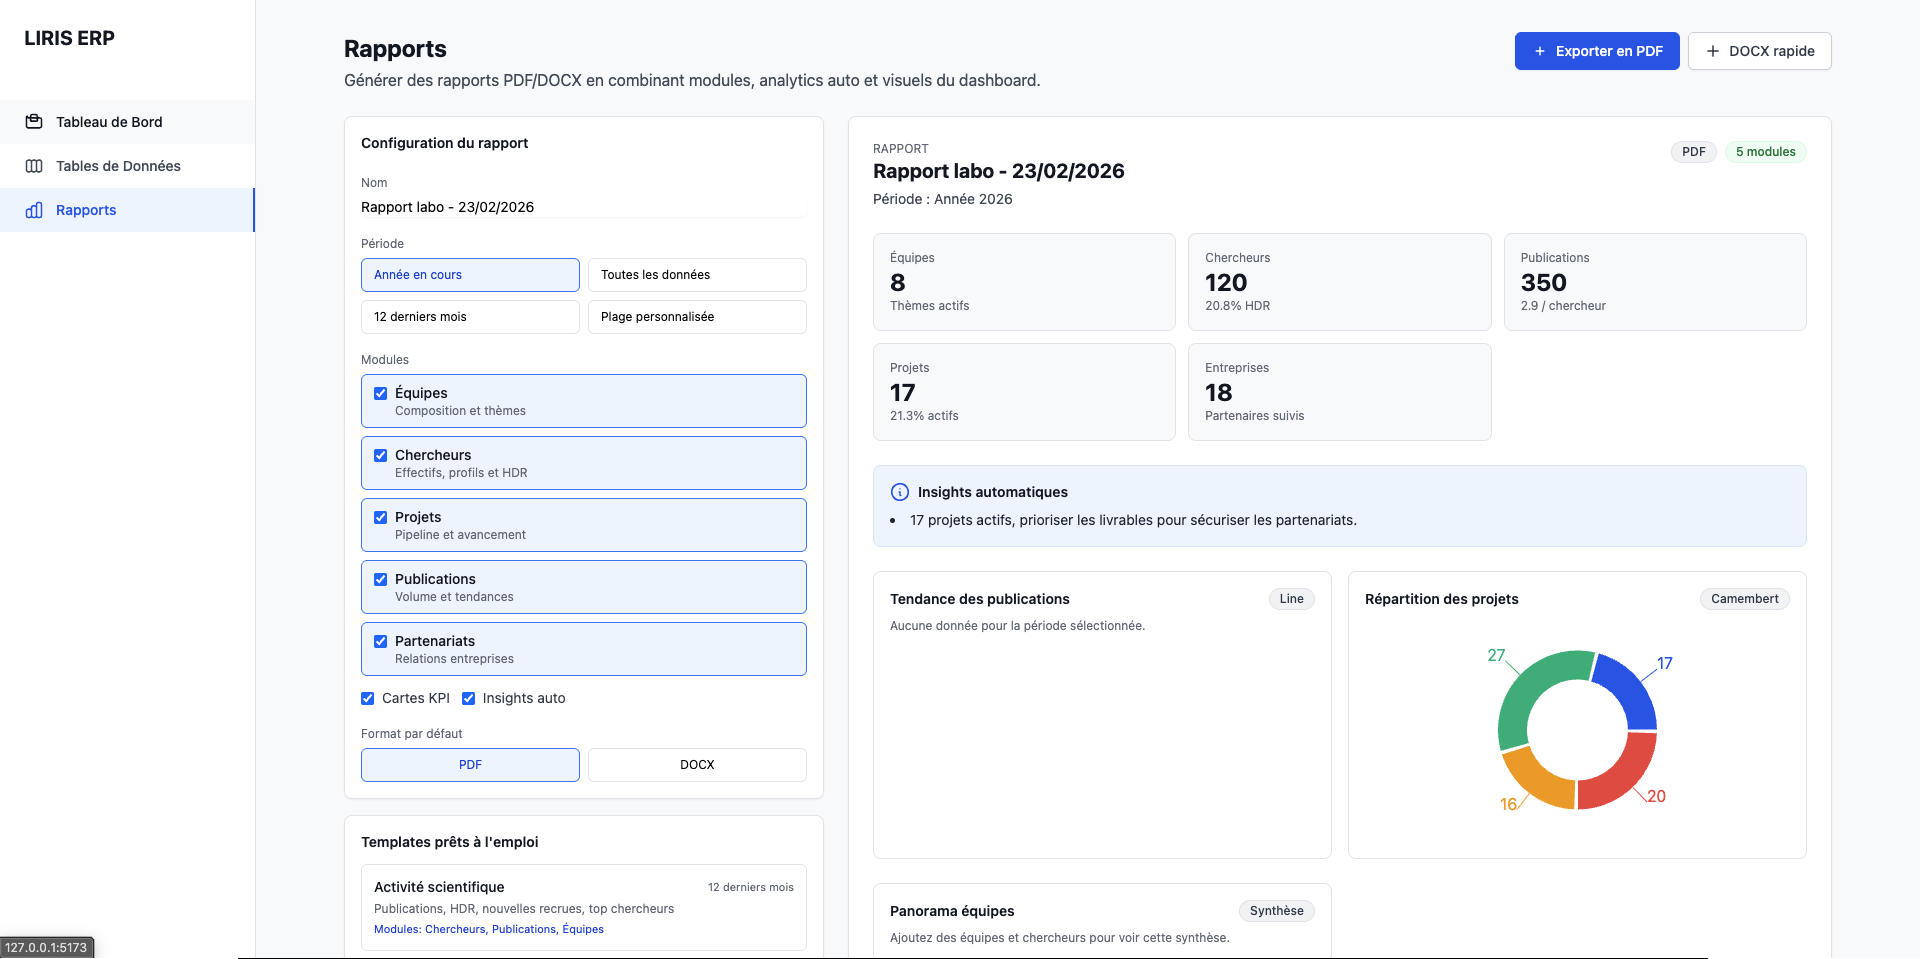This screenshot has height=959, width=1920.
Task: Edit the report Nom text field
Action: pyautogui.click(x=583, y=207)
